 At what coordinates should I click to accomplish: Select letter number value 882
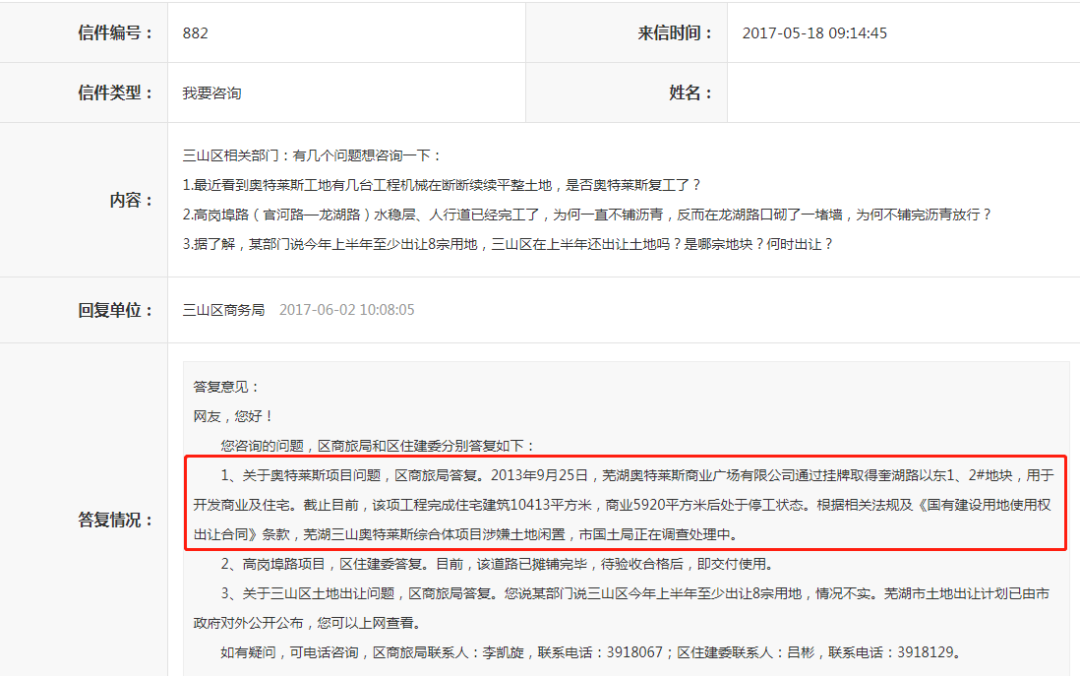(196, 33)
